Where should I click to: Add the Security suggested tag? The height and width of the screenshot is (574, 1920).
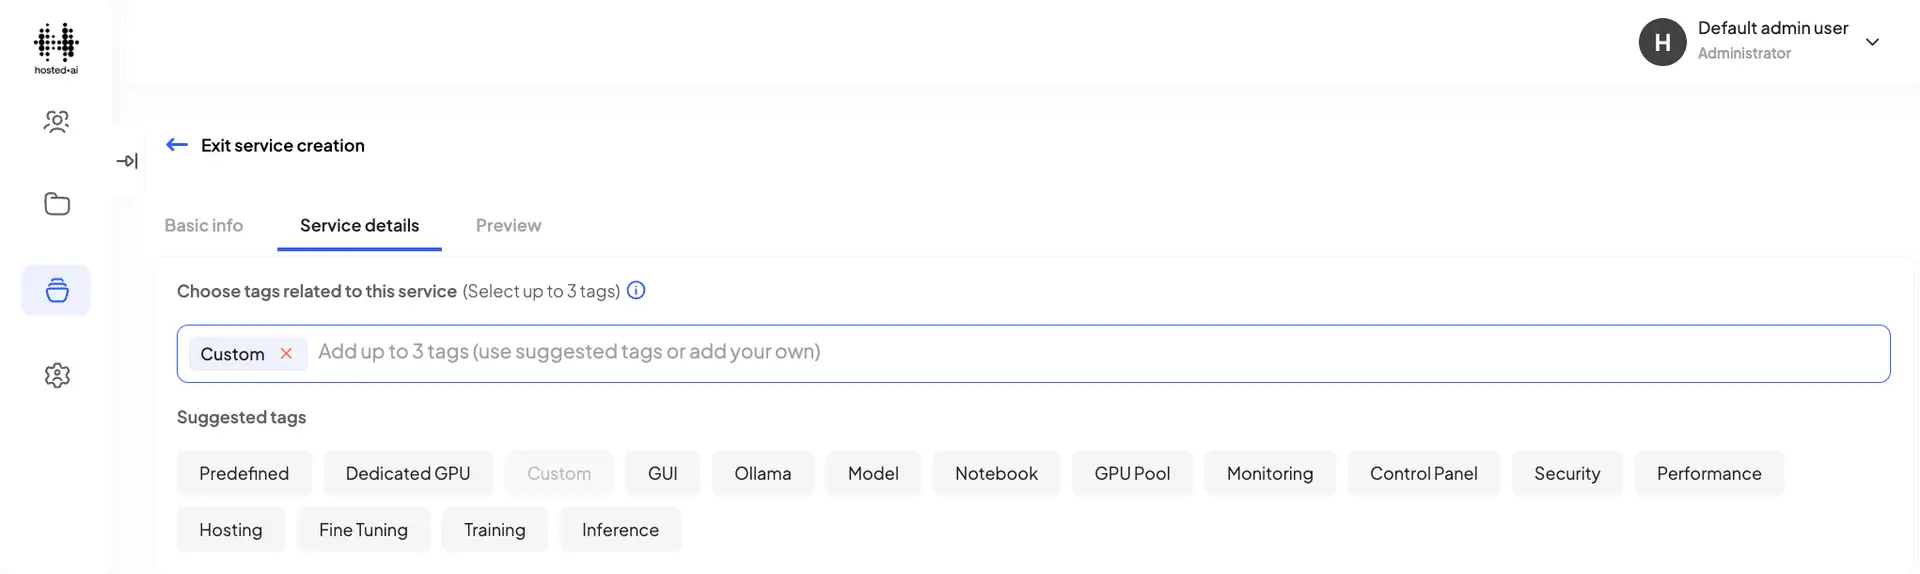[x=1567, y=473]
